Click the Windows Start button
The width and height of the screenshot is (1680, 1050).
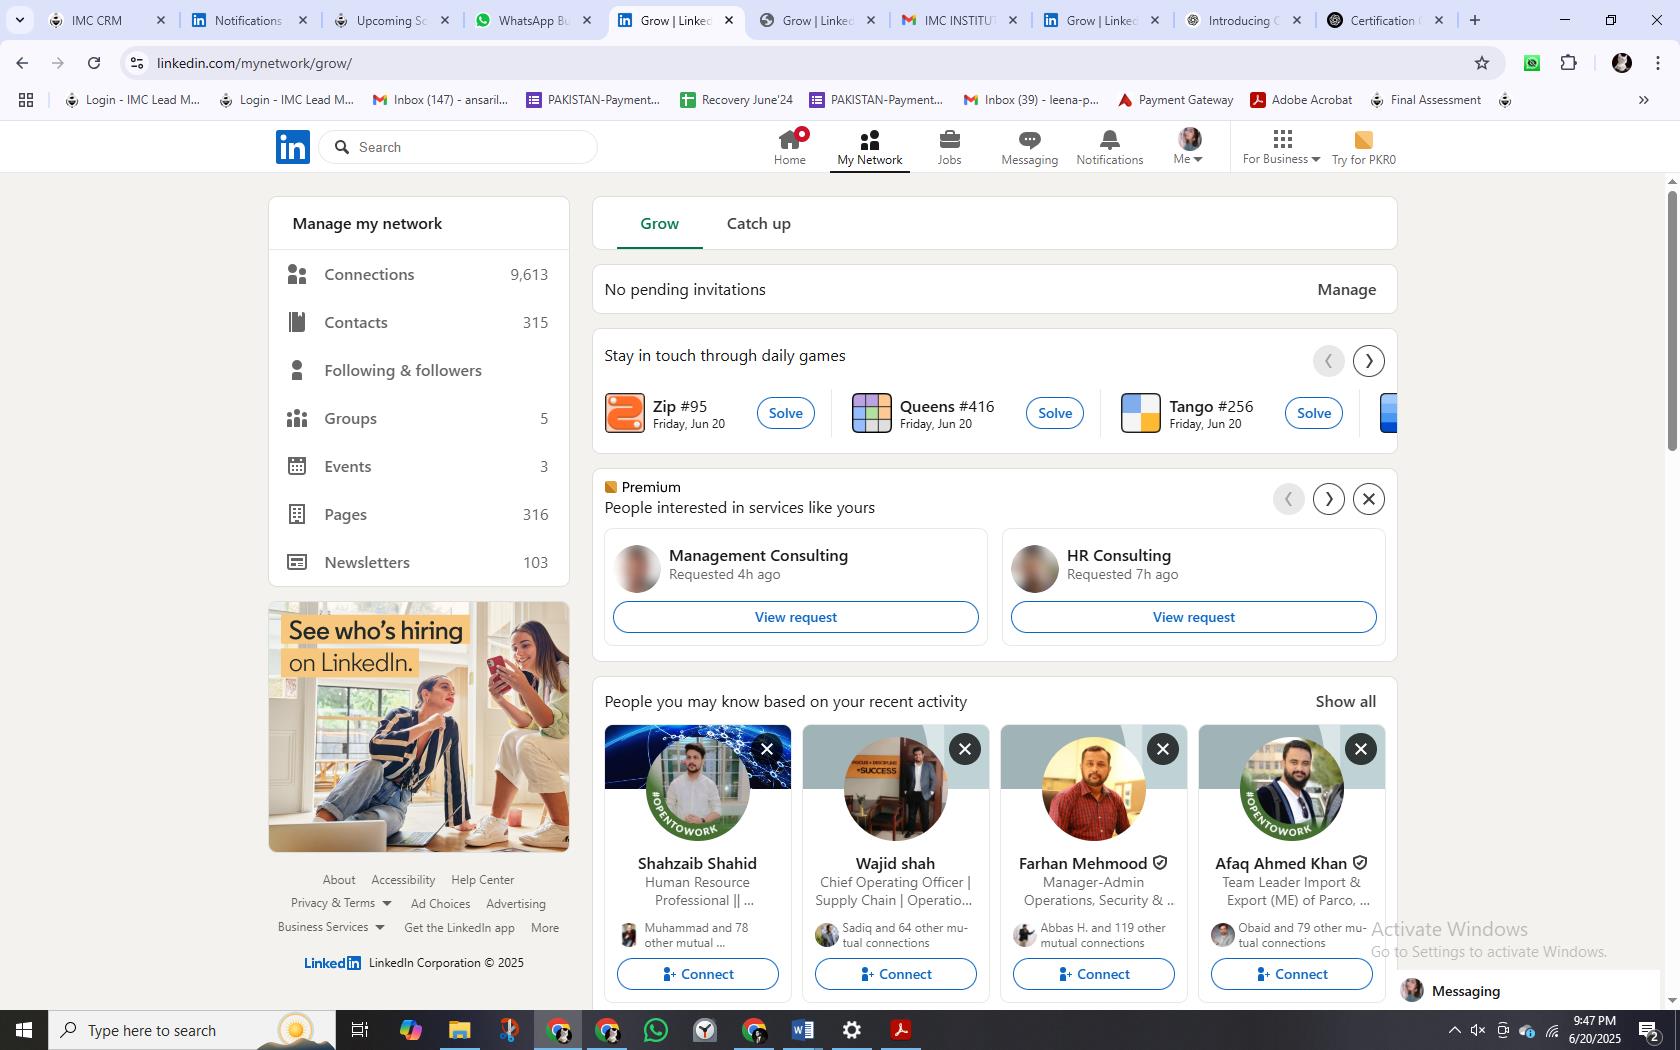click(x=24, y=1030)
